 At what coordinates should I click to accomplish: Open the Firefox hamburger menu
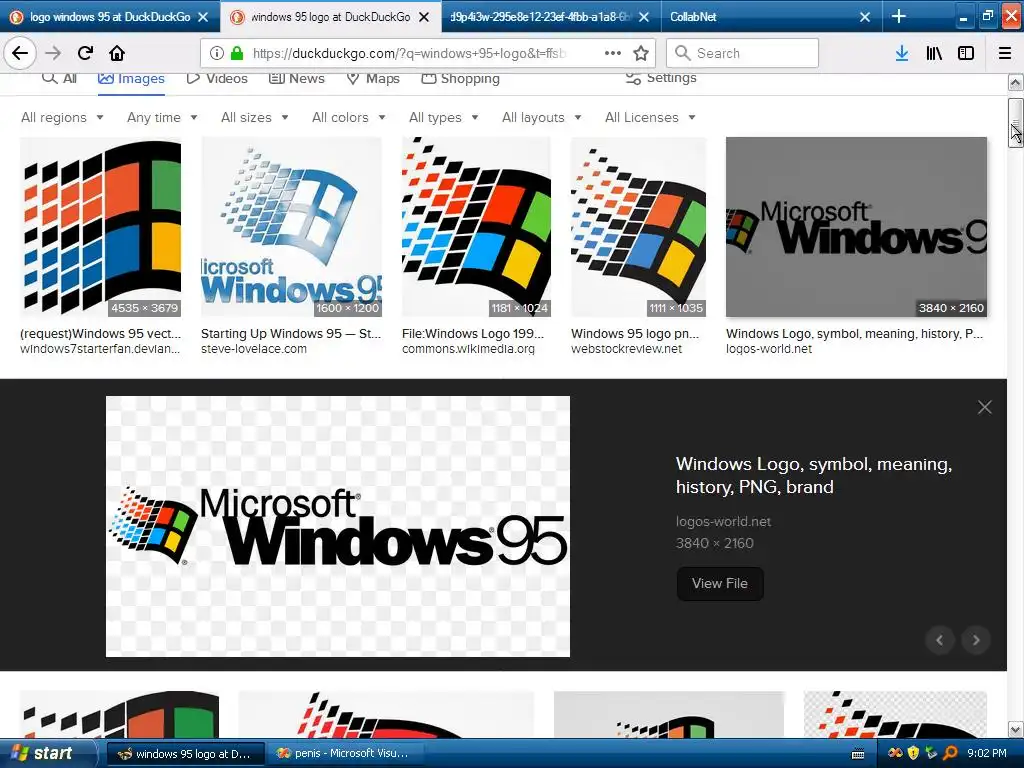[1005, 54]
